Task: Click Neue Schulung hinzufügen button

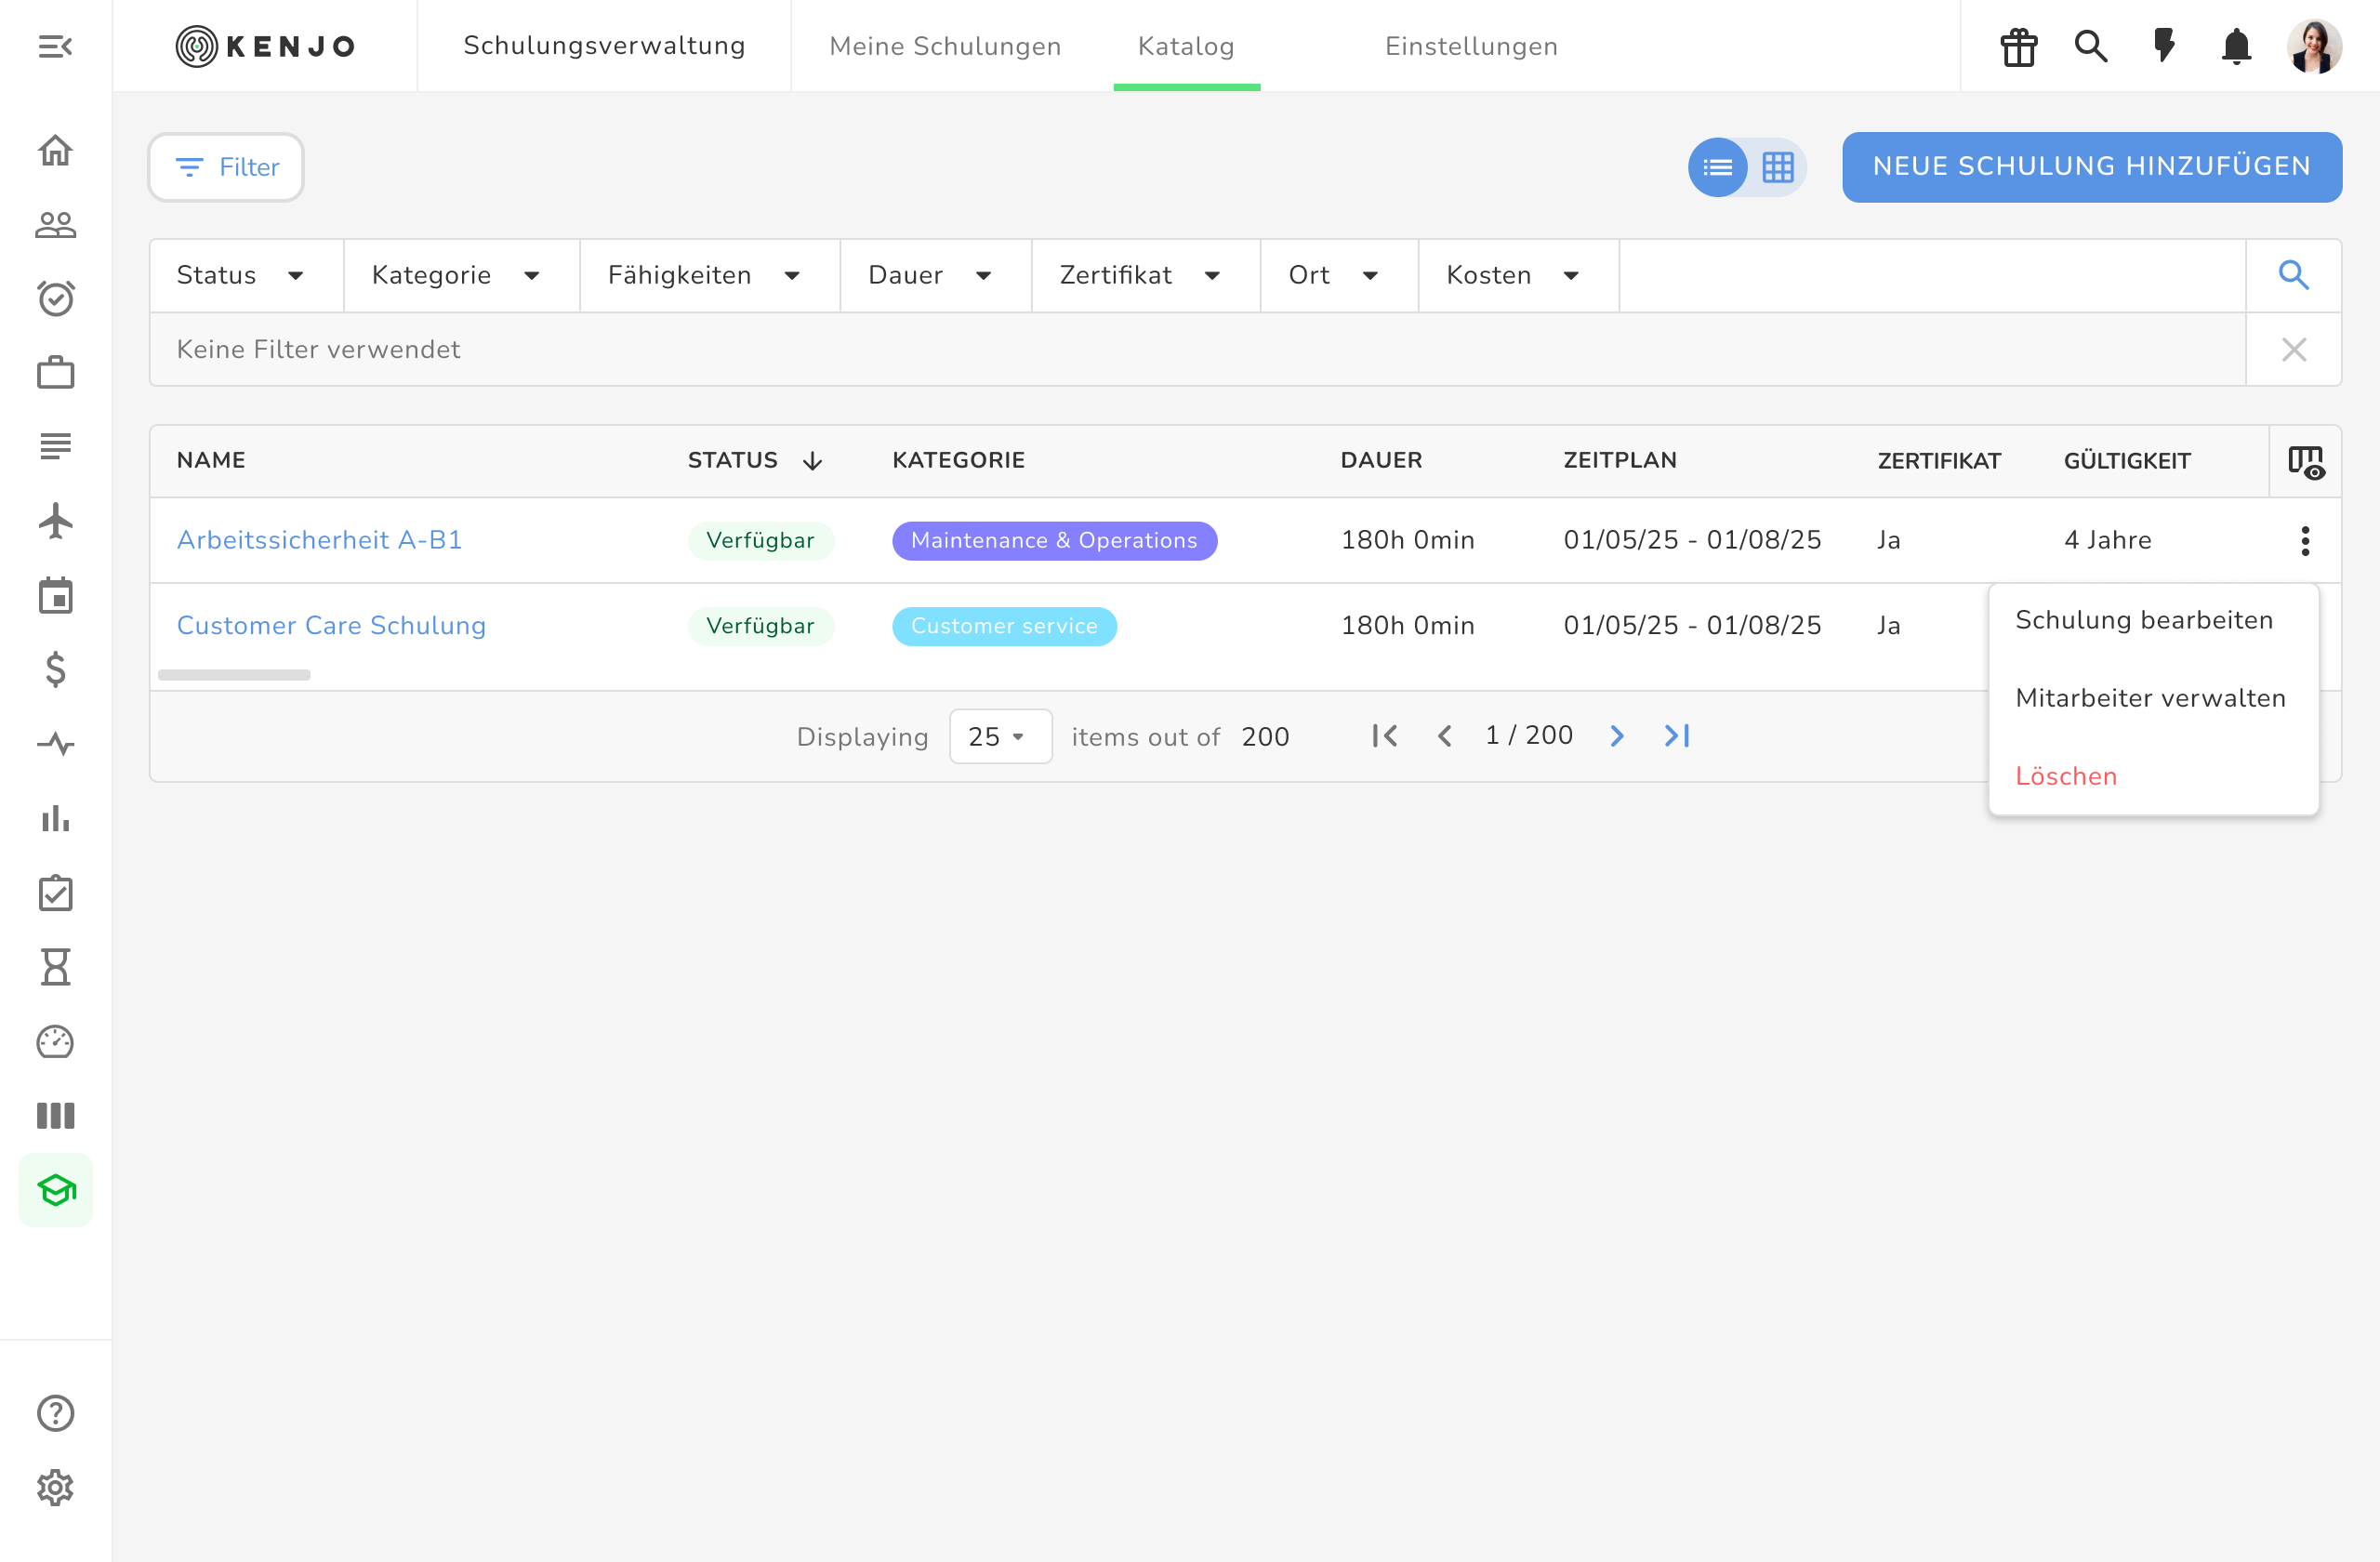Action: 2091,167
